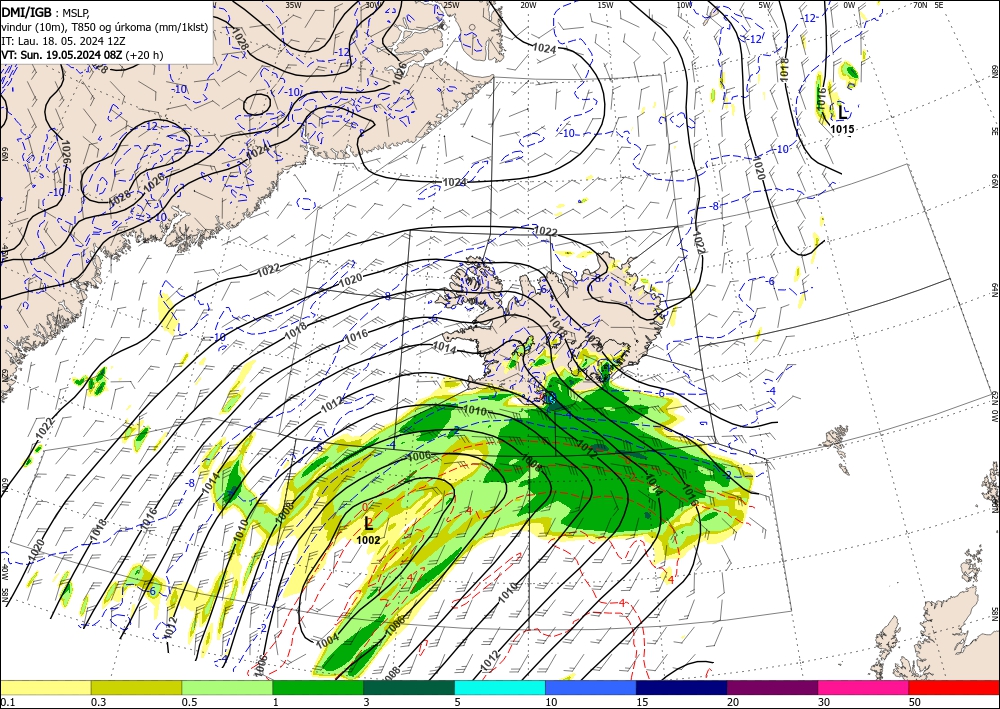This screenshot has width=1000, height=709.
Task: Click the '10W' longitude label
Action: tap(684, 5)
